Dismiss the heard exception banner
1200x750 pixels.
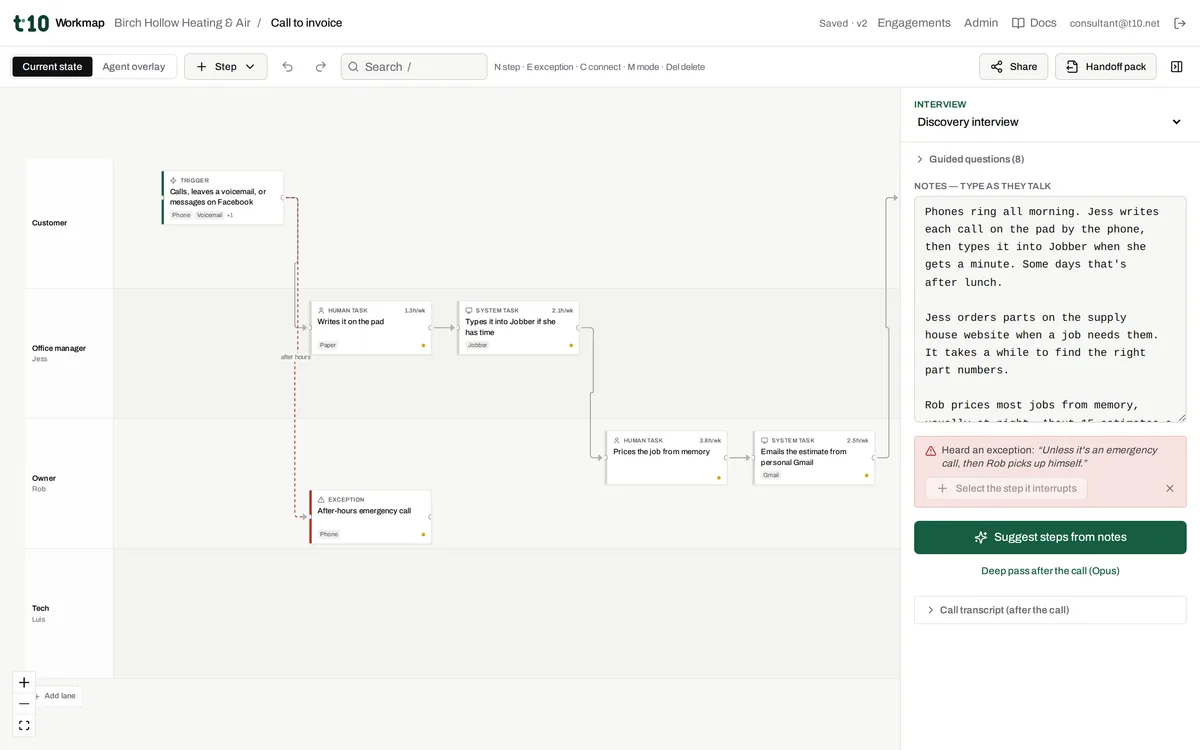pyautogui.click(x=1170, y=489)
